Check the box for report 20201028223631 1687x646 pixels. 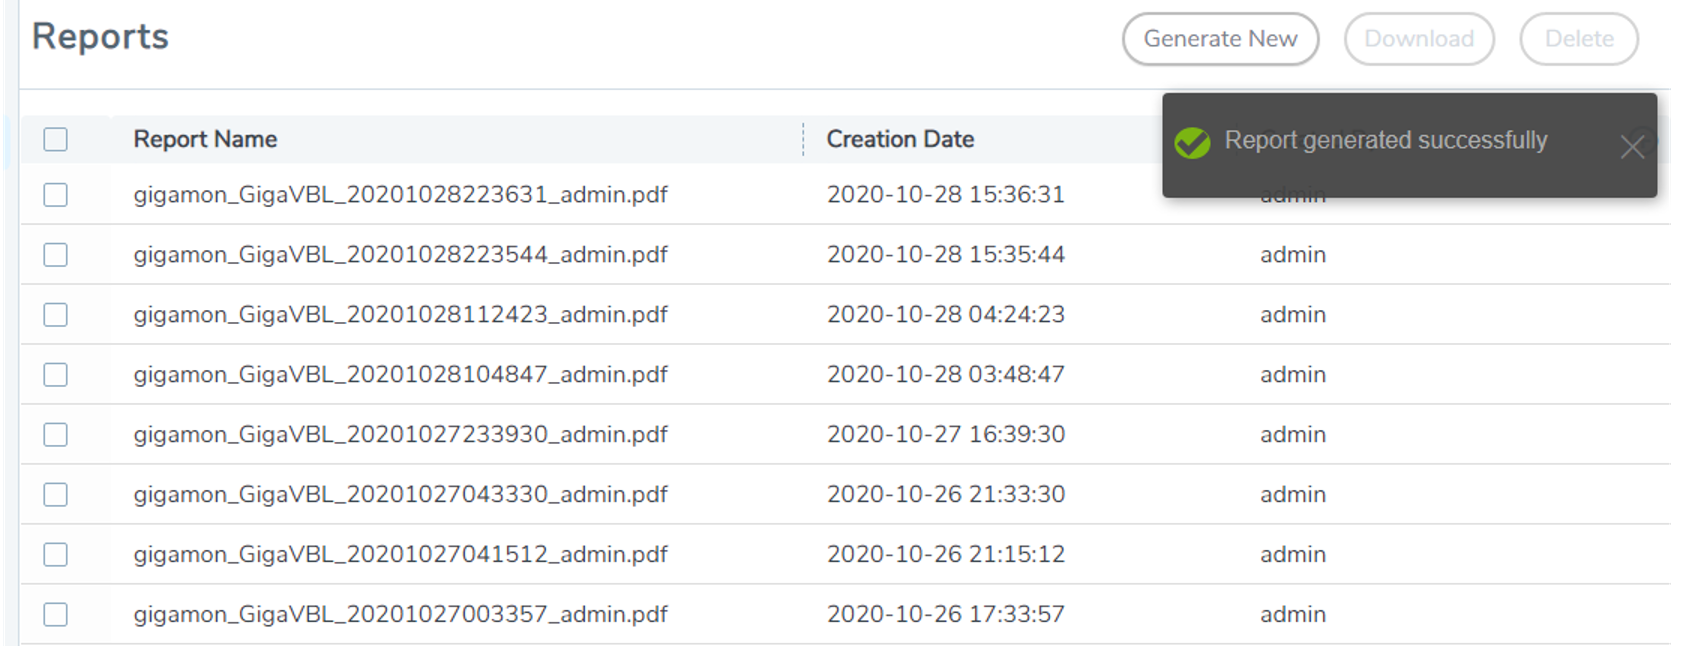tap(56, 195)
